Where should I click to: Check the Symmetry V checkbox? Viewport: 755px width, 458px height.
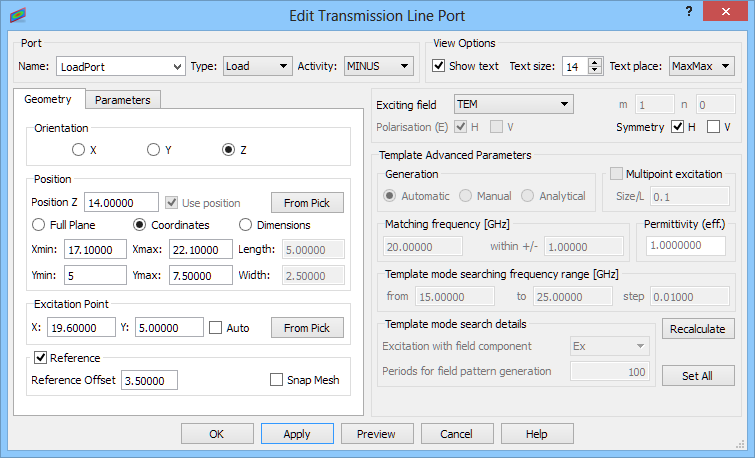coord(713,127)
